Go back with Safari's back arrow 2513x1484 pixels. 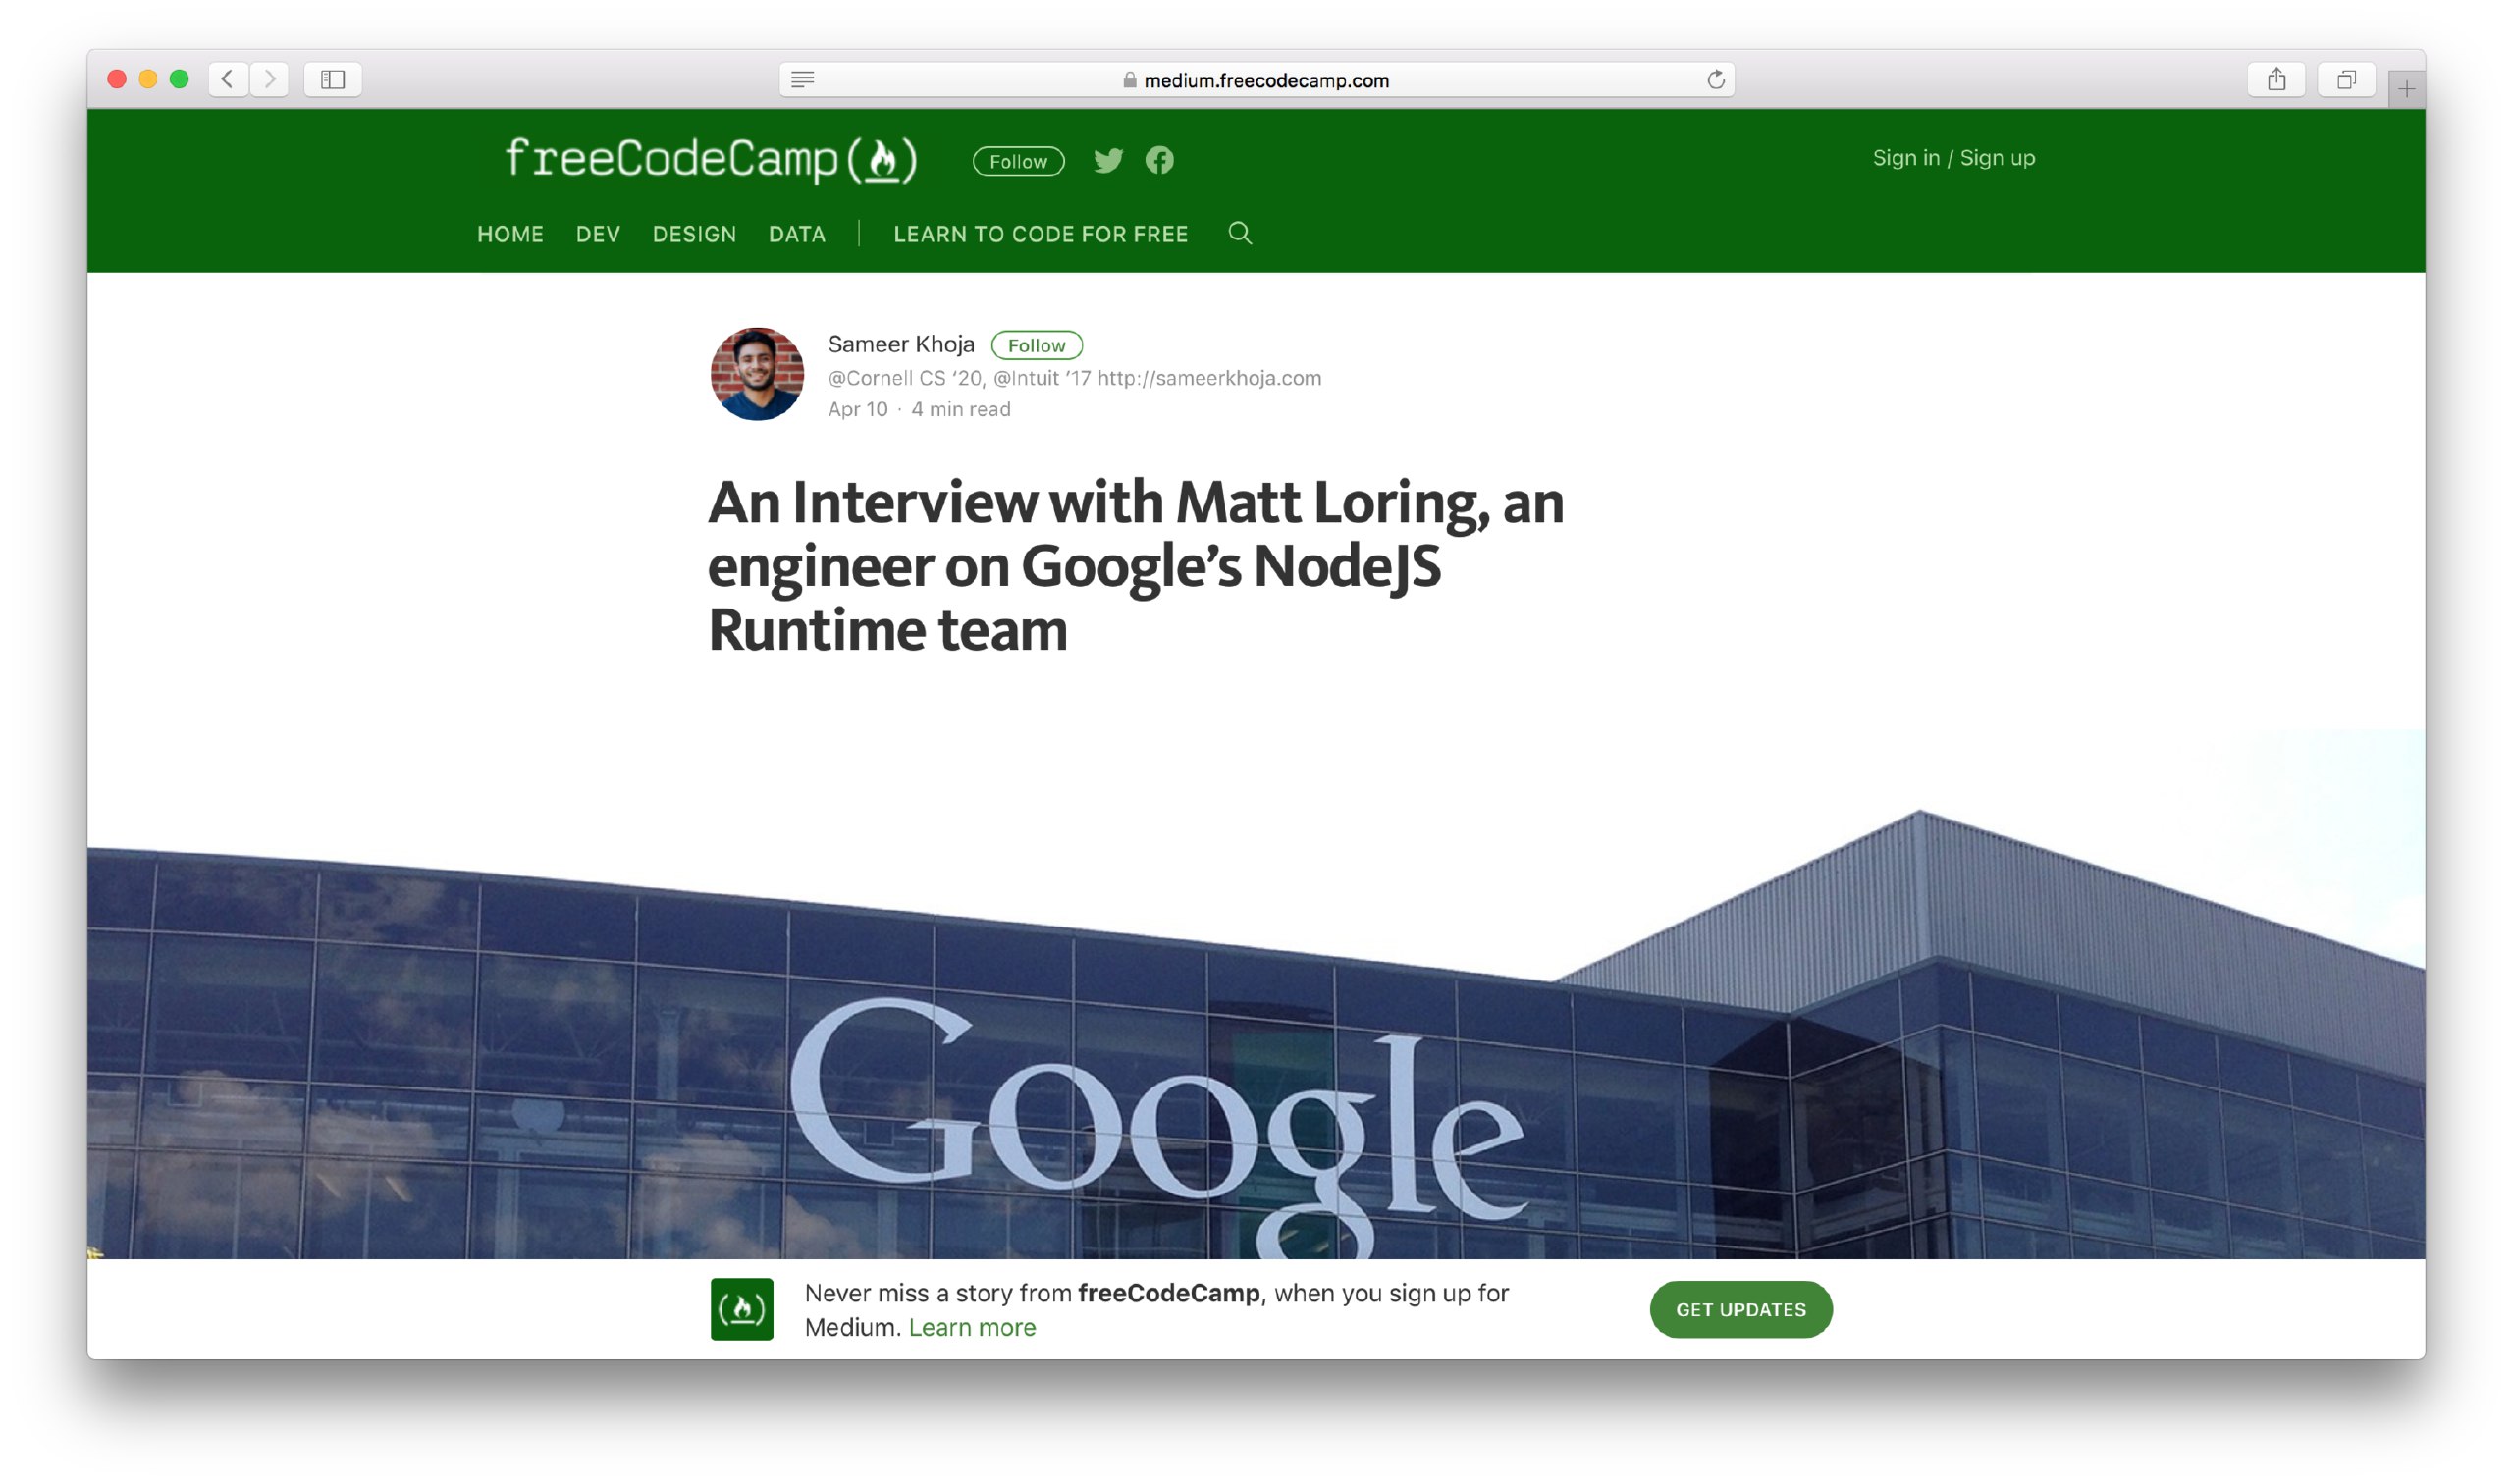click(228, 79)
